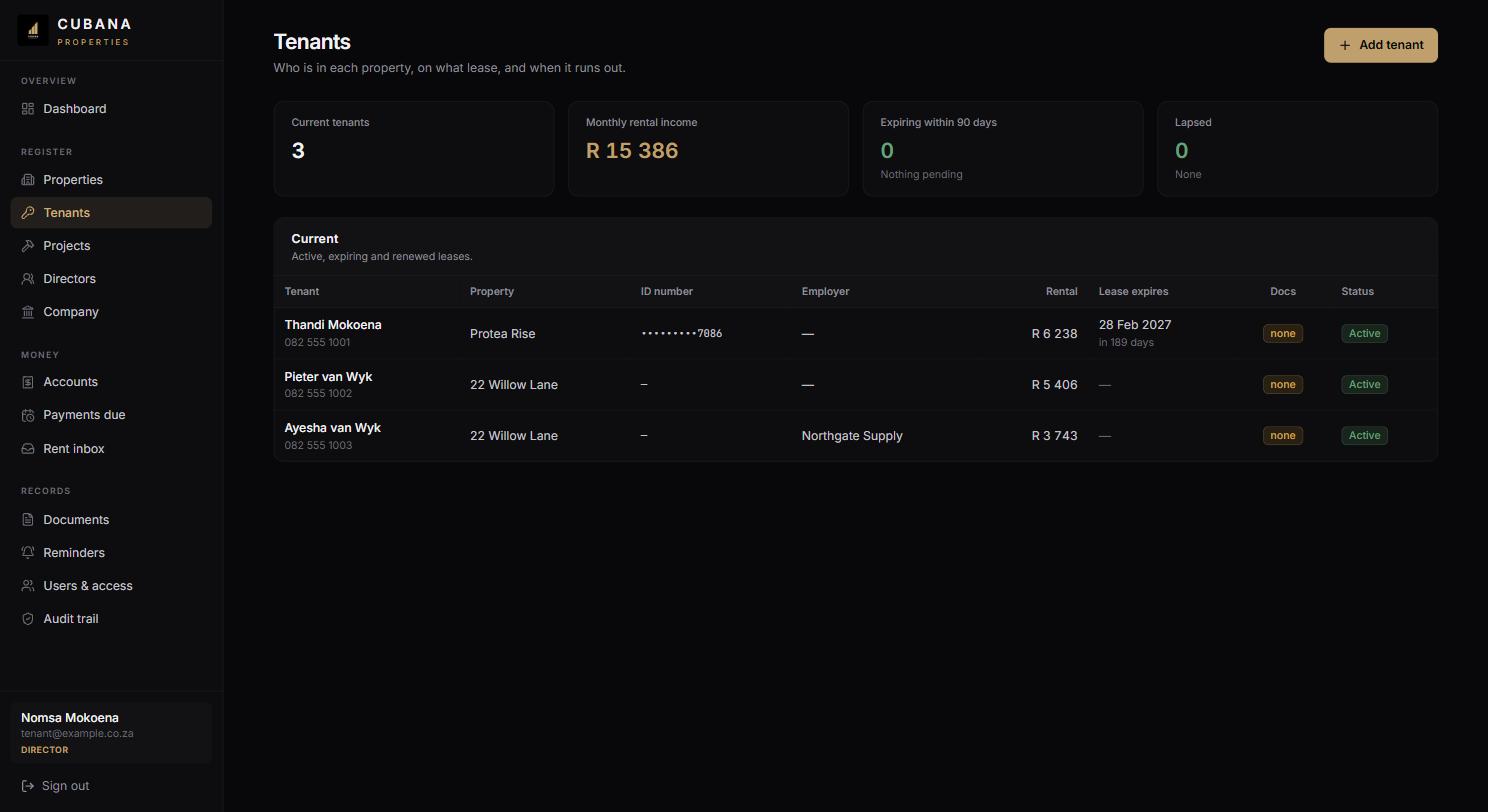Open the Dashboard menu item
This screenshot has height=812, width=1488.
[x=111, y=109]
